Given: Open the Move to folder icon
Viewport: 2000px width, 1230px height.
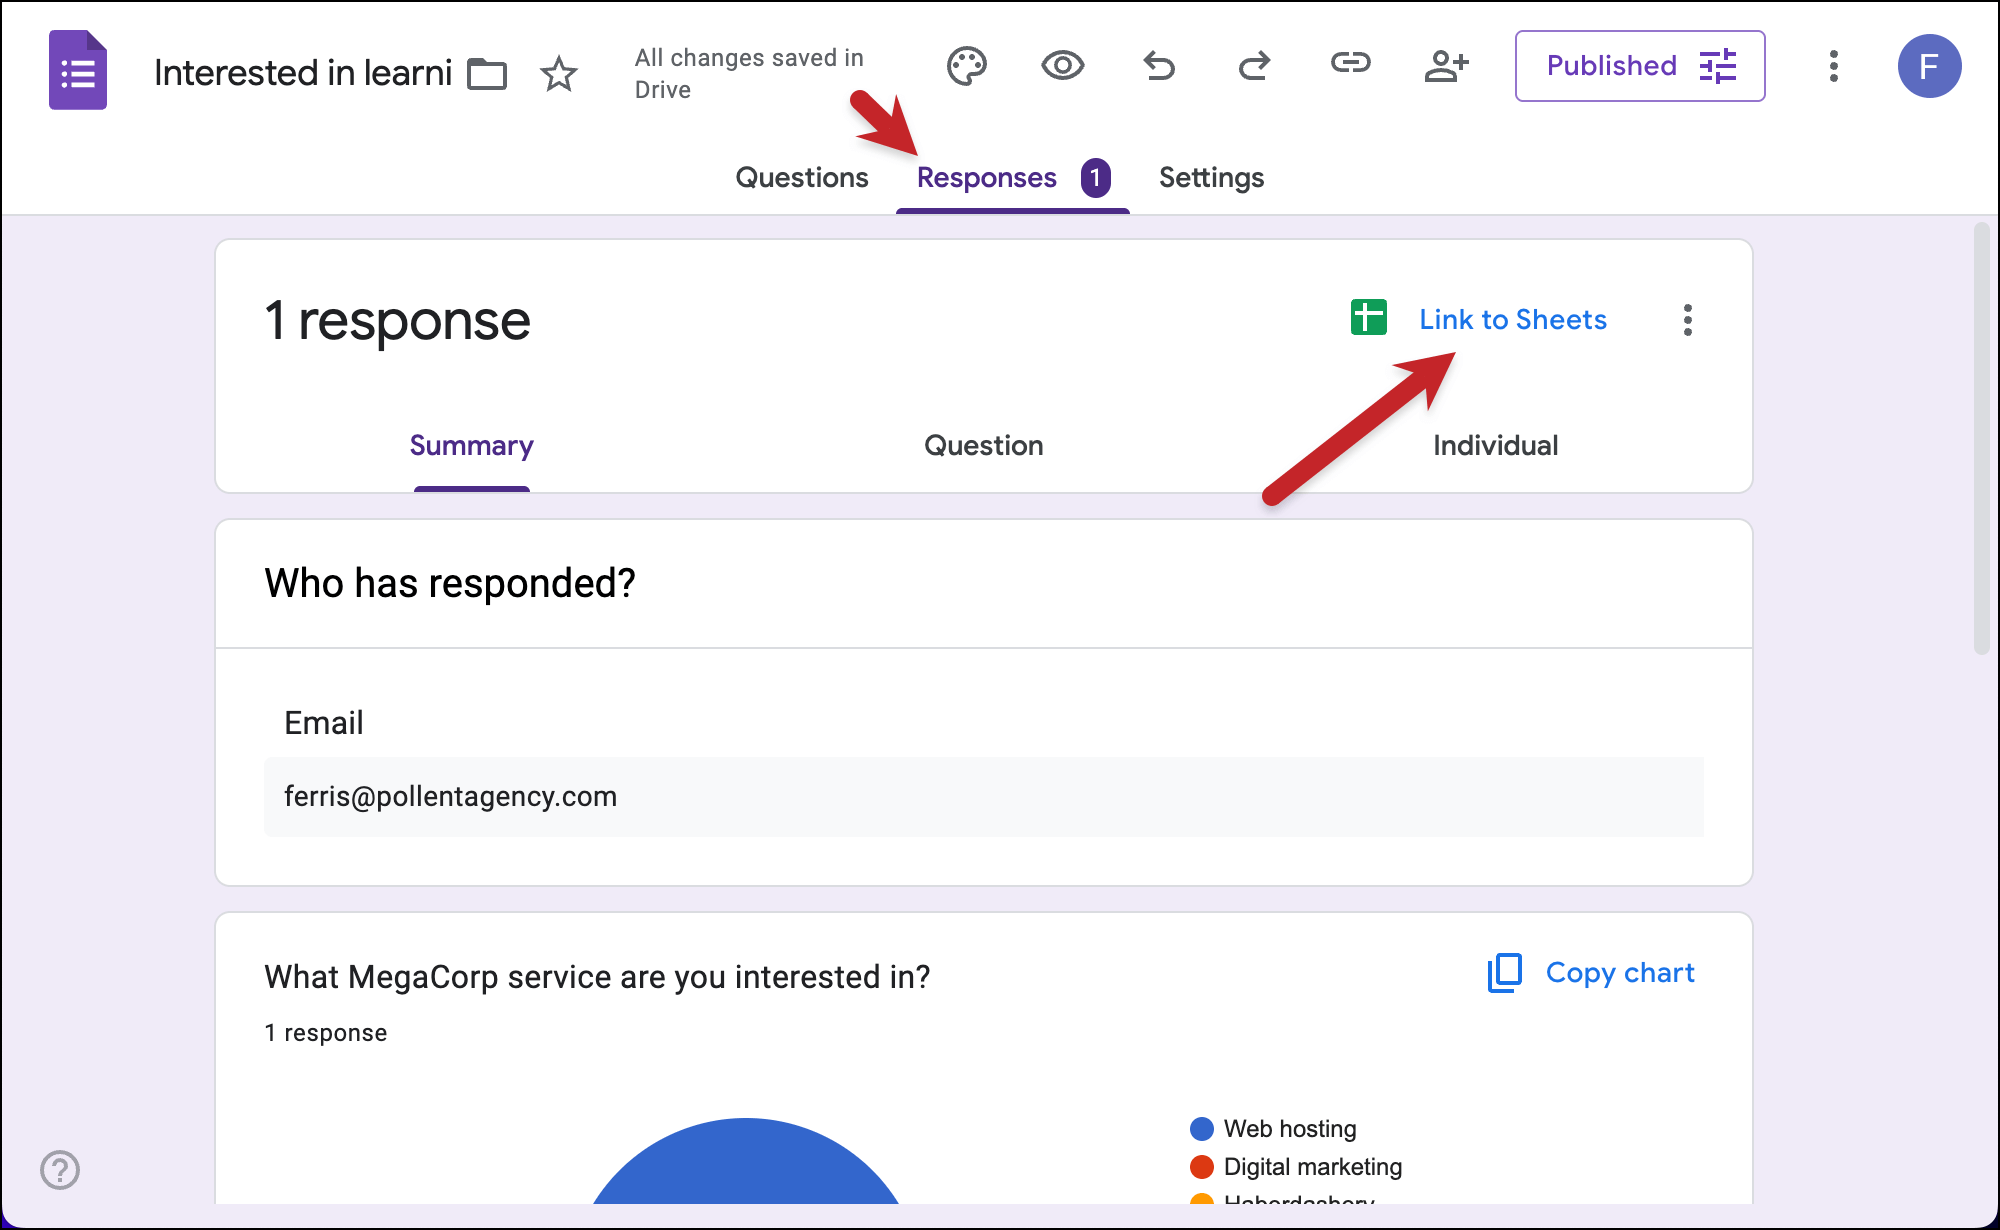Looking at the screenshot, I should [x=487, y=73].
